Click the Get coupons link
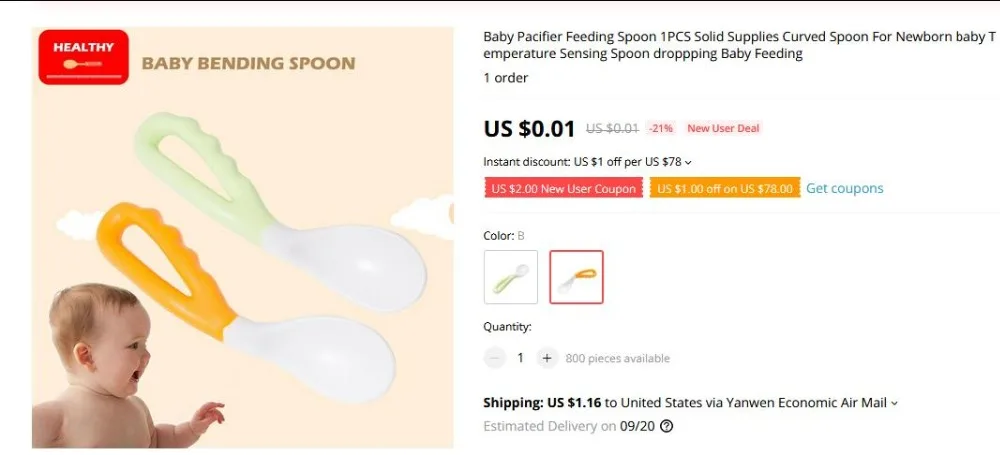The image size is (1000, 455). (x=844, y=188)
